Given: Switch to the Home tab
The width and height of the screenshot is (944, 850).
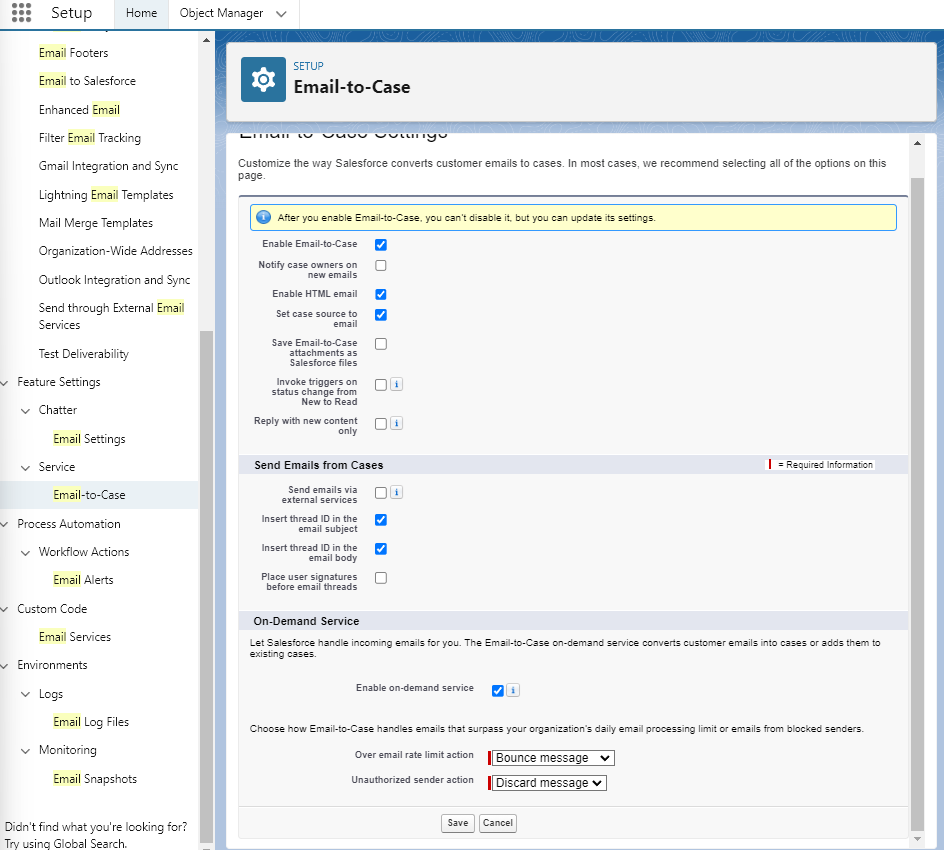Looking at the screenshot, I should (141, 13).
